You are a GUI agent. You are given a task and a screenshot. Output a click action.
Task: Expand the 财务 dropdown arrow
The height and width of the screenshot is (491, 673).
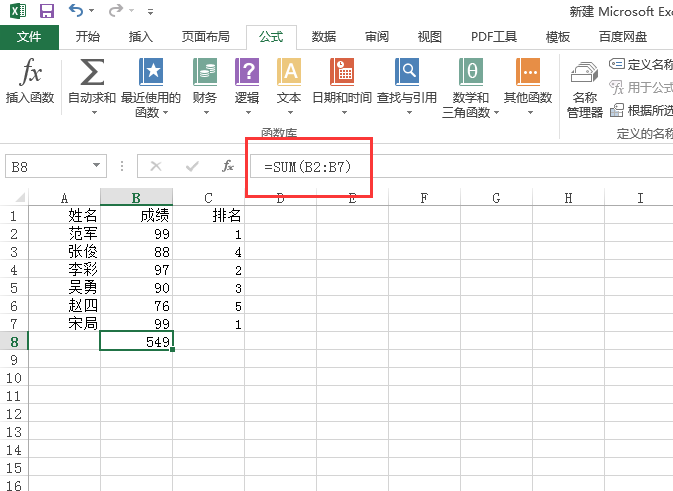[x=206, y=112]
